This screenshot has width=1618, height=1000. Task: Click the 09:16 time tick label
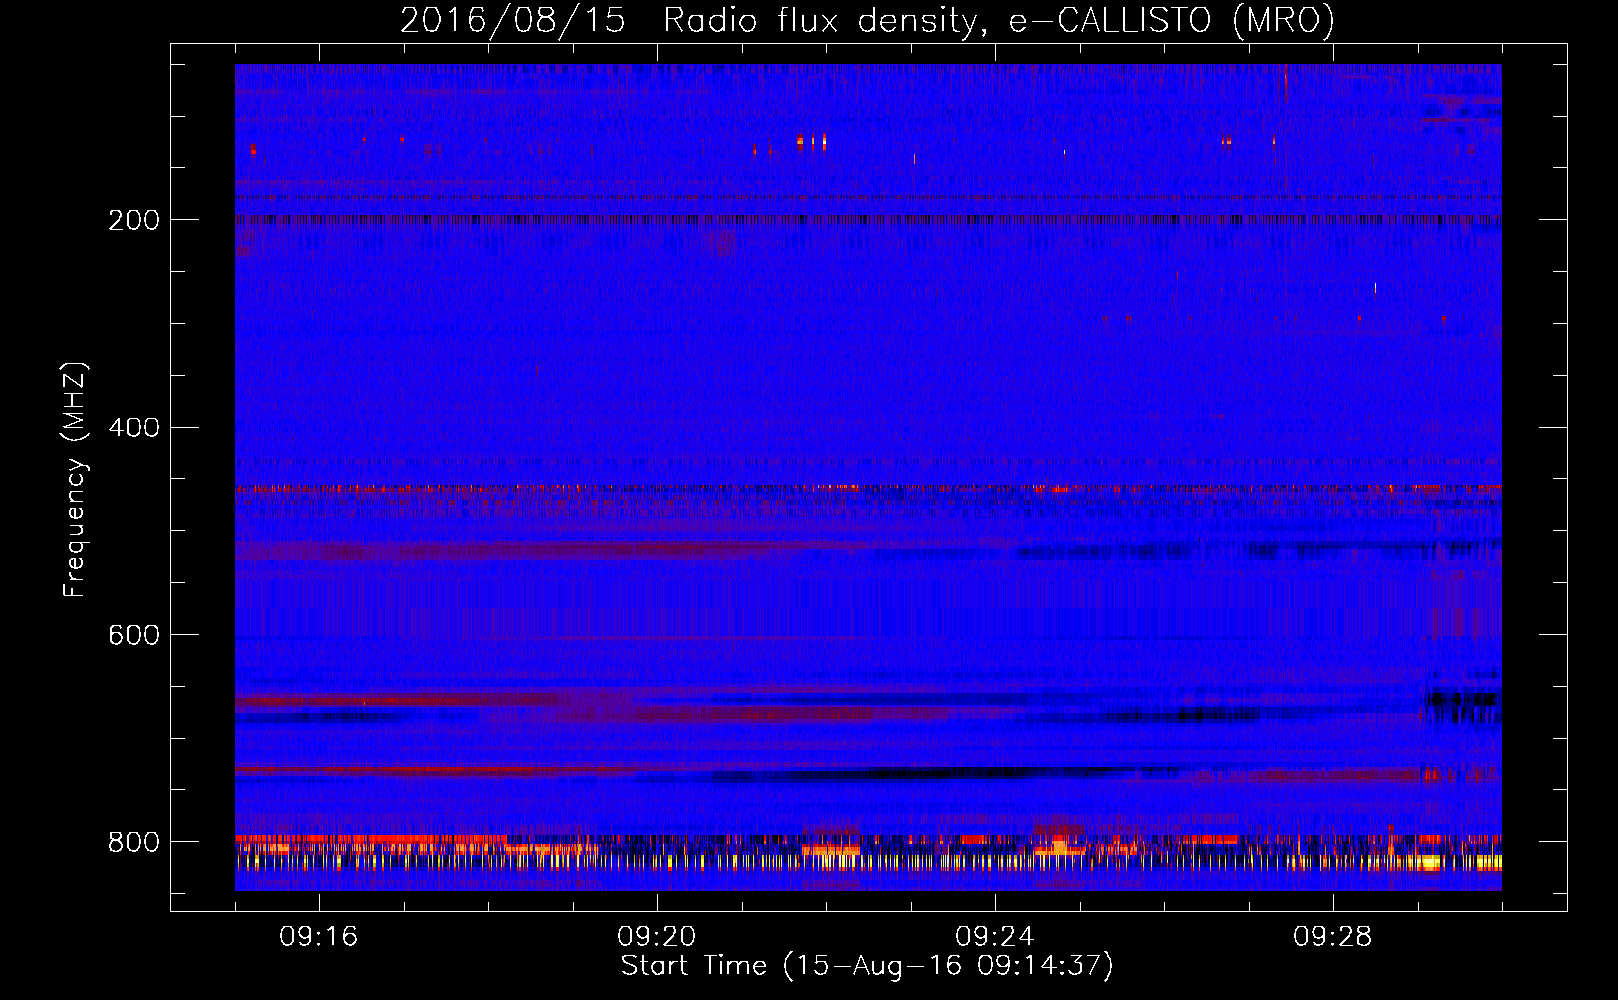[x=319, y=937]
